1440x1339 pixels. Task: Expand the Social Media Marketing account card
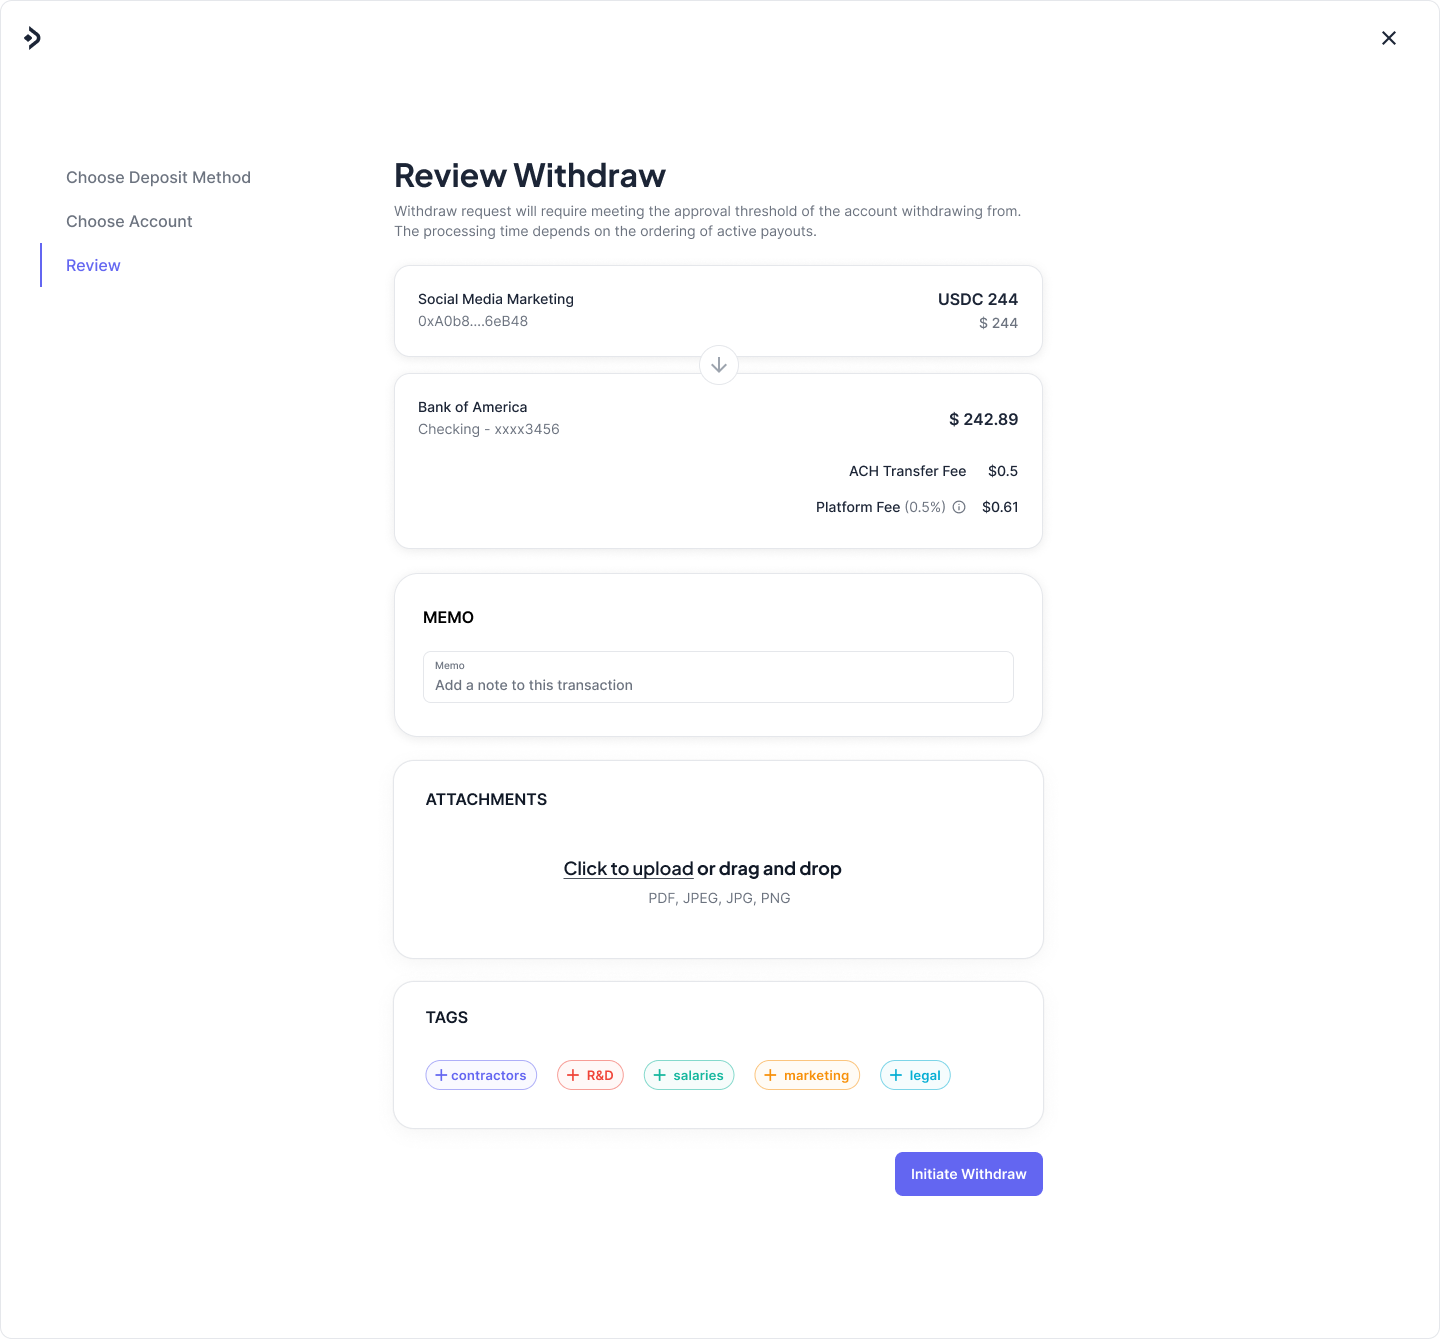[718, 310]
